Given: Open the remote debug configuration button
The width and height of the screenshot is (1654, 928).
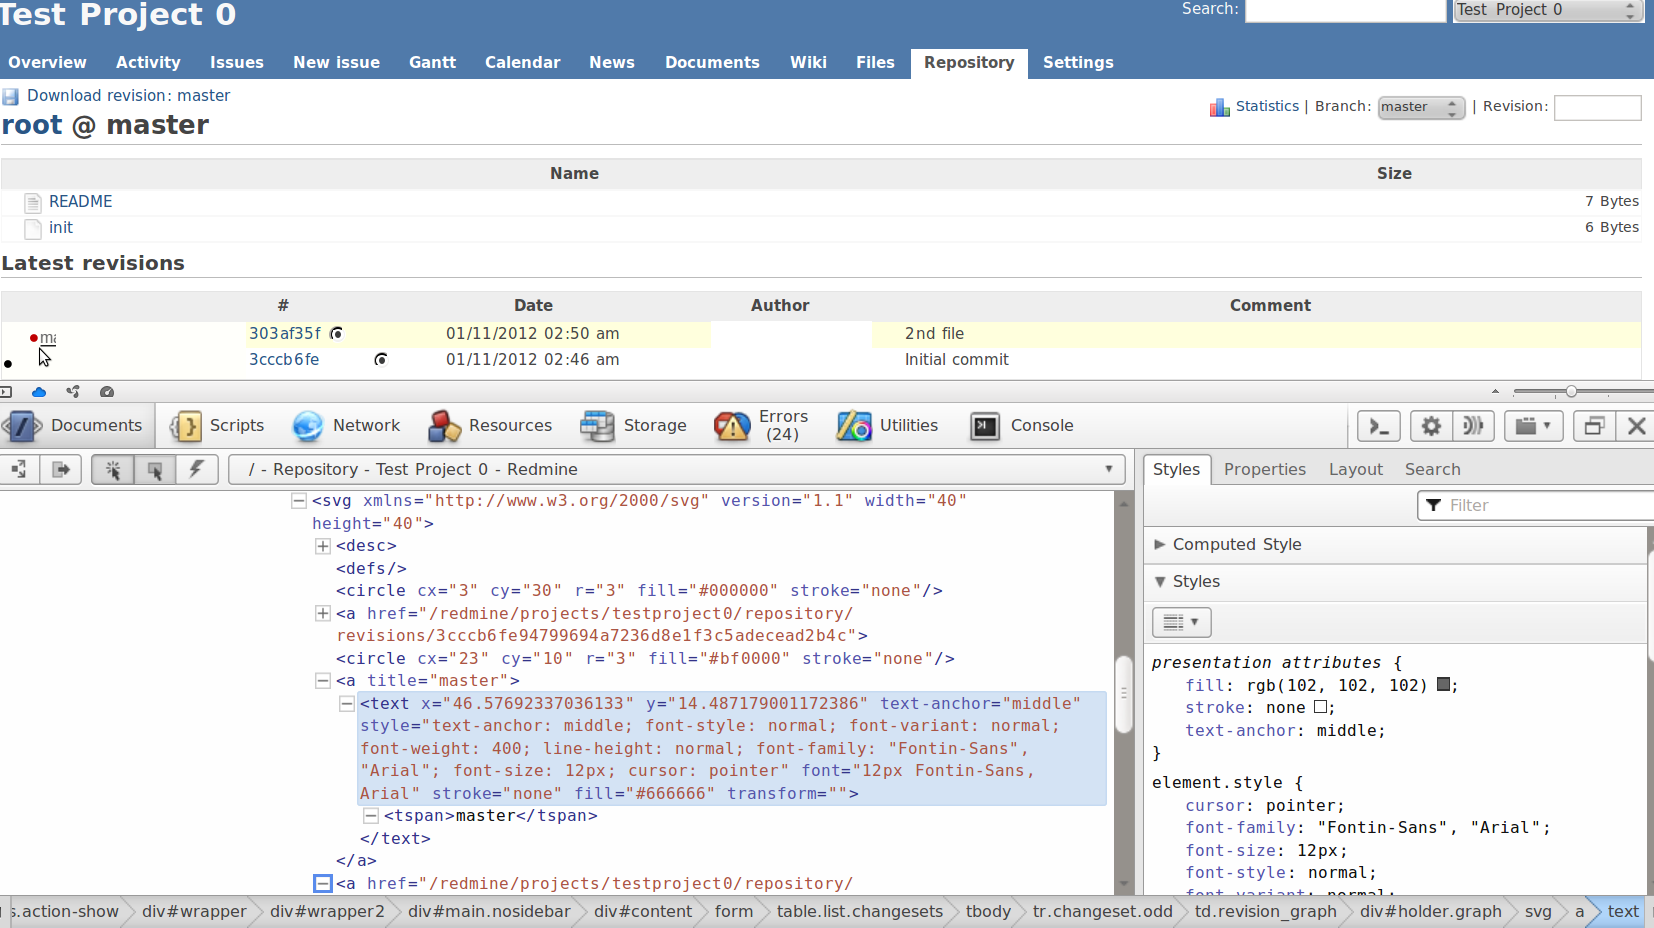Looking at the screenshot, I should click(1473, 426).
